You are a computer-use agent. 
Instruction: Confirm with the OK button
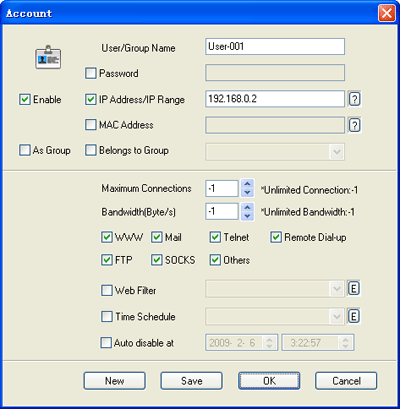pyautogui.click(x=269, y=381)
